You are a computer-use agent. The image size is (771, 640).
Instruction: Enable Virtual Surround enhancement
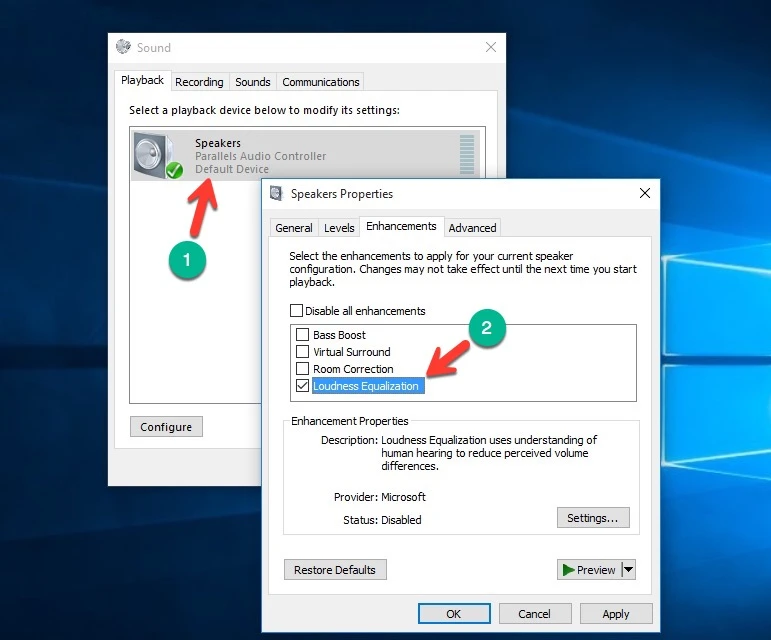point(303,352)
